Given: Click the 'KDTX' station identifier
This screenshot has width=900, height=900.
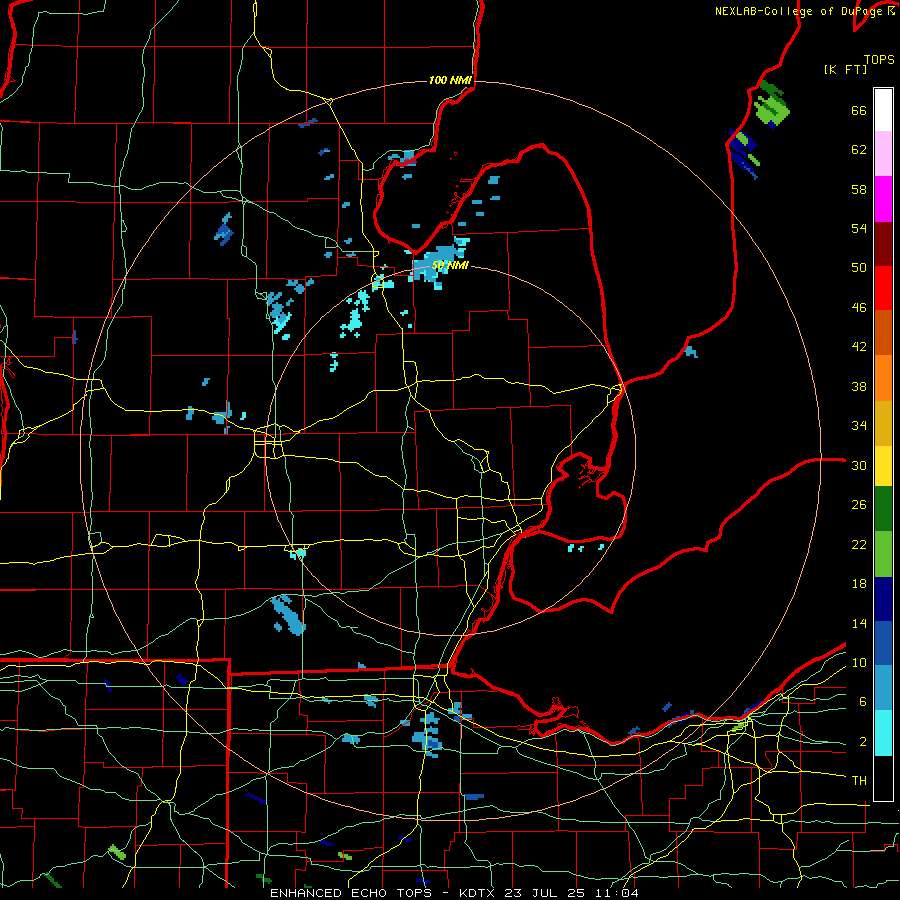Looking at the screenshot, I should [x=478, y=893].
